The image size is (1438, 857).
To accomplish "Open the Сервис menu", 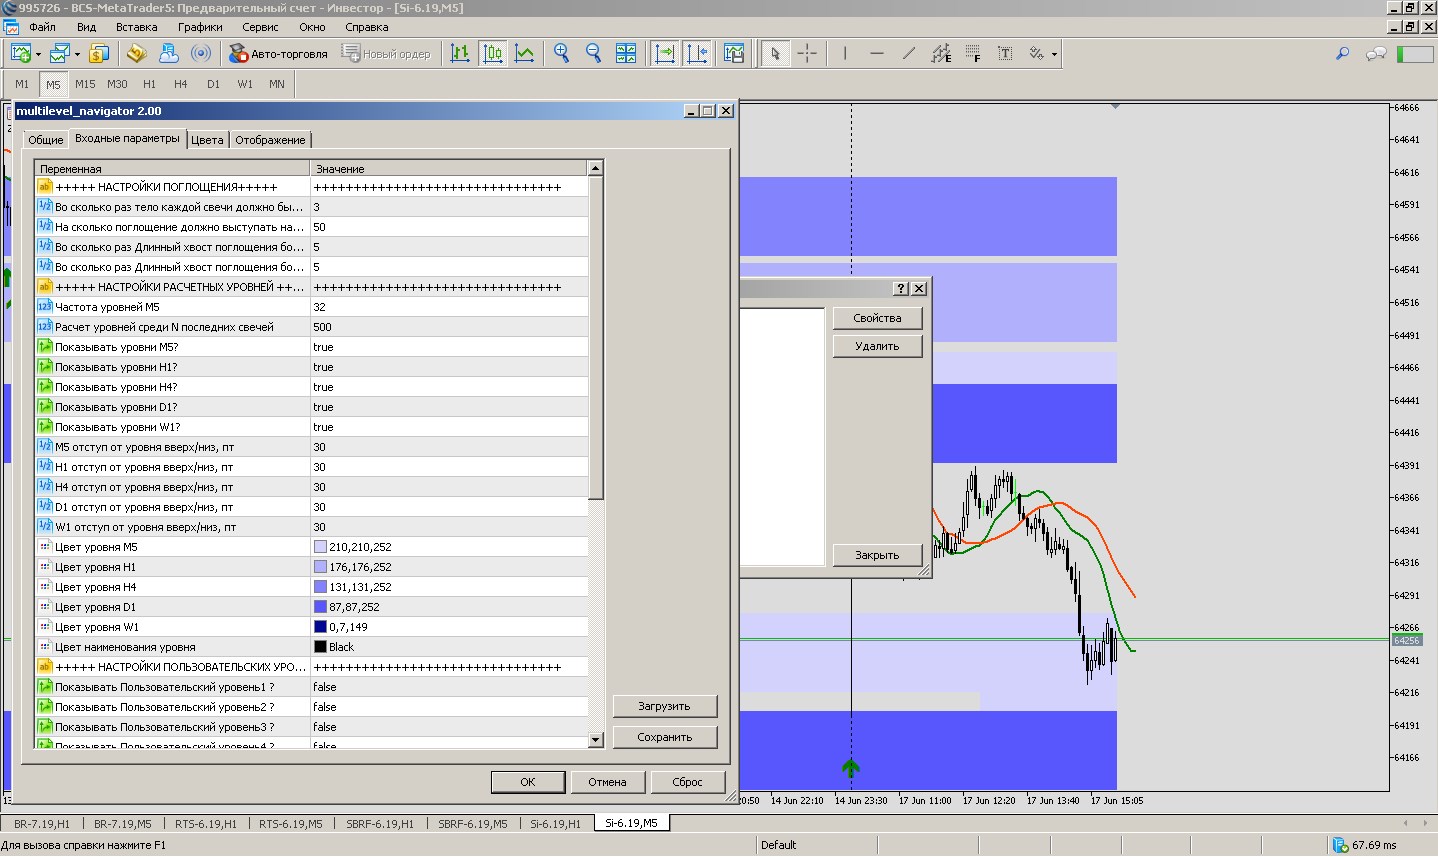I will 260,27.
